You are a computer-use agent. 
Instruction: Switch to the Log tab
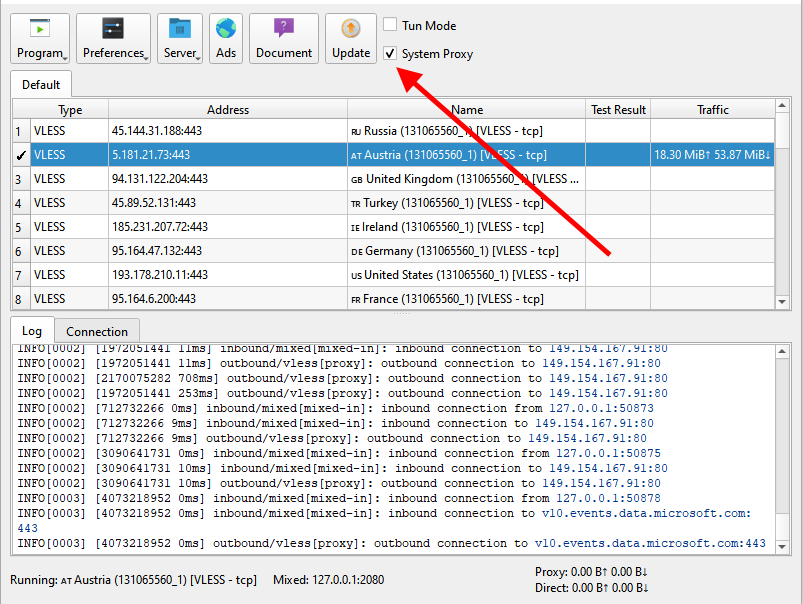click(32, 331)
